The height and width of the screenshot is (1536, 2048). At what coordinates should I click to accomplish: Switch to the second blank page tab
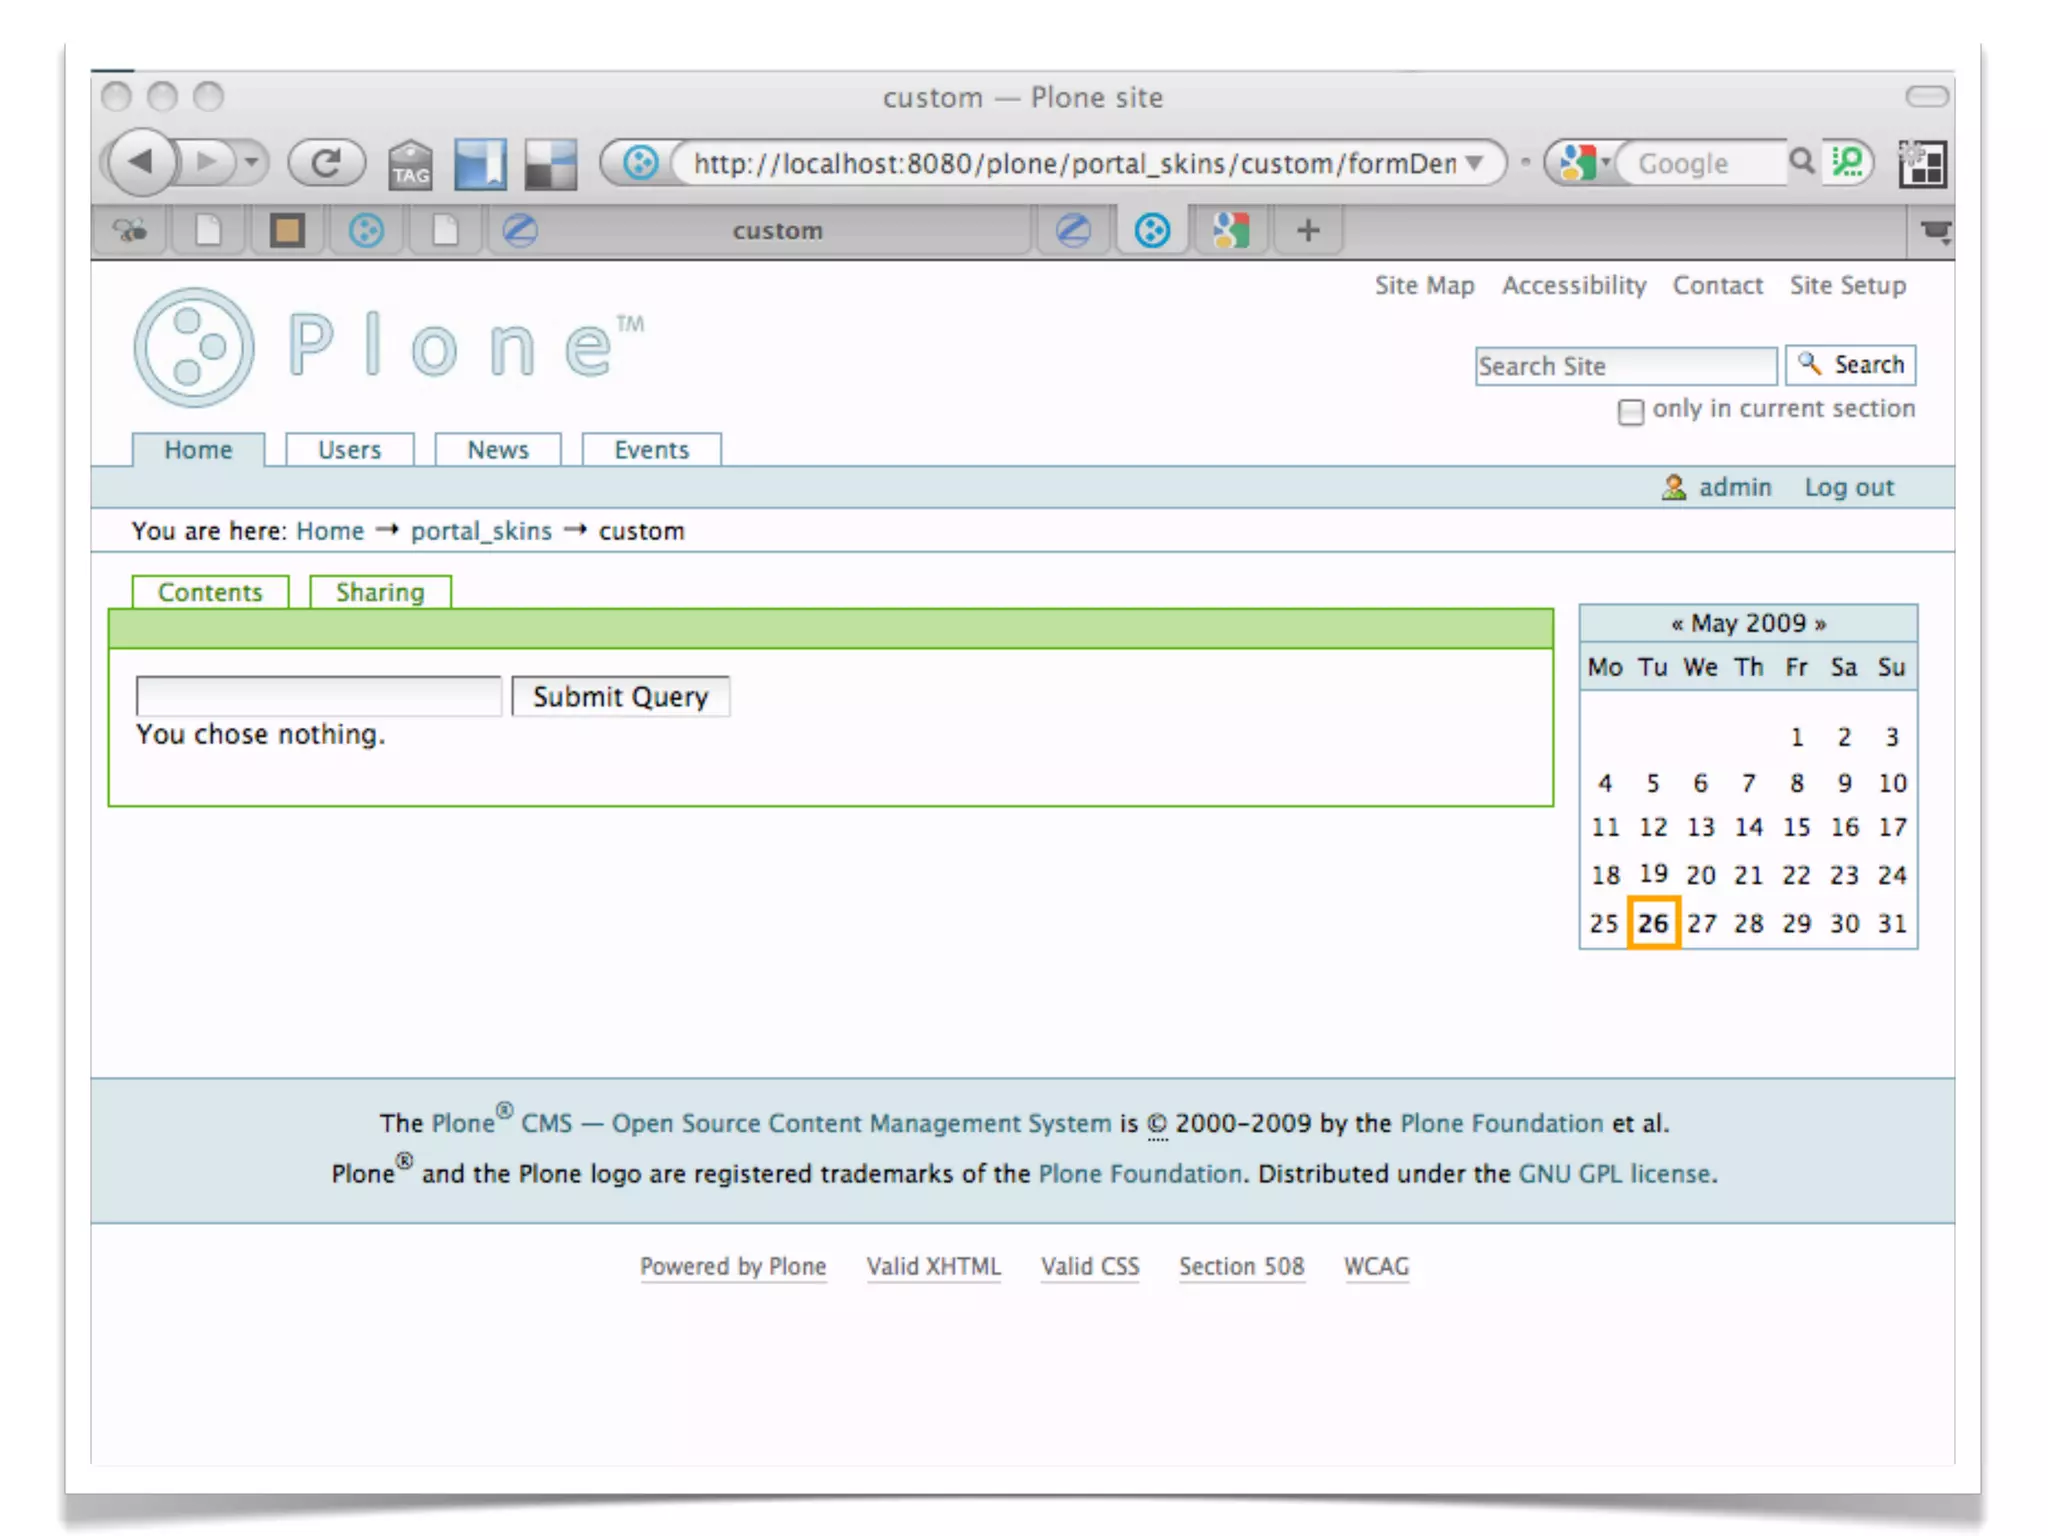[x=445, y=231]
